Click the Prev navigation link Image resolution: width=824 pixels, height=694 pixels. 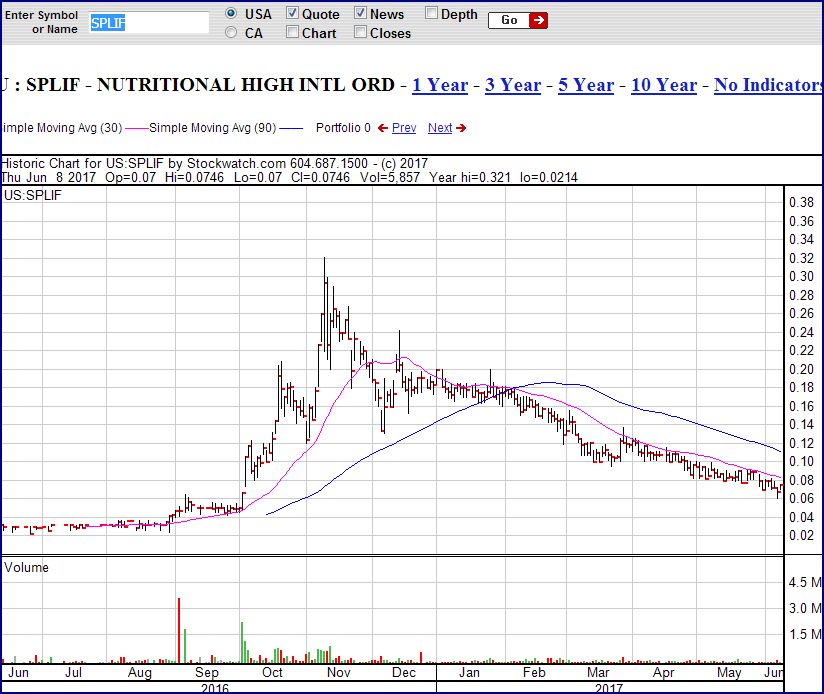(404, 128)
